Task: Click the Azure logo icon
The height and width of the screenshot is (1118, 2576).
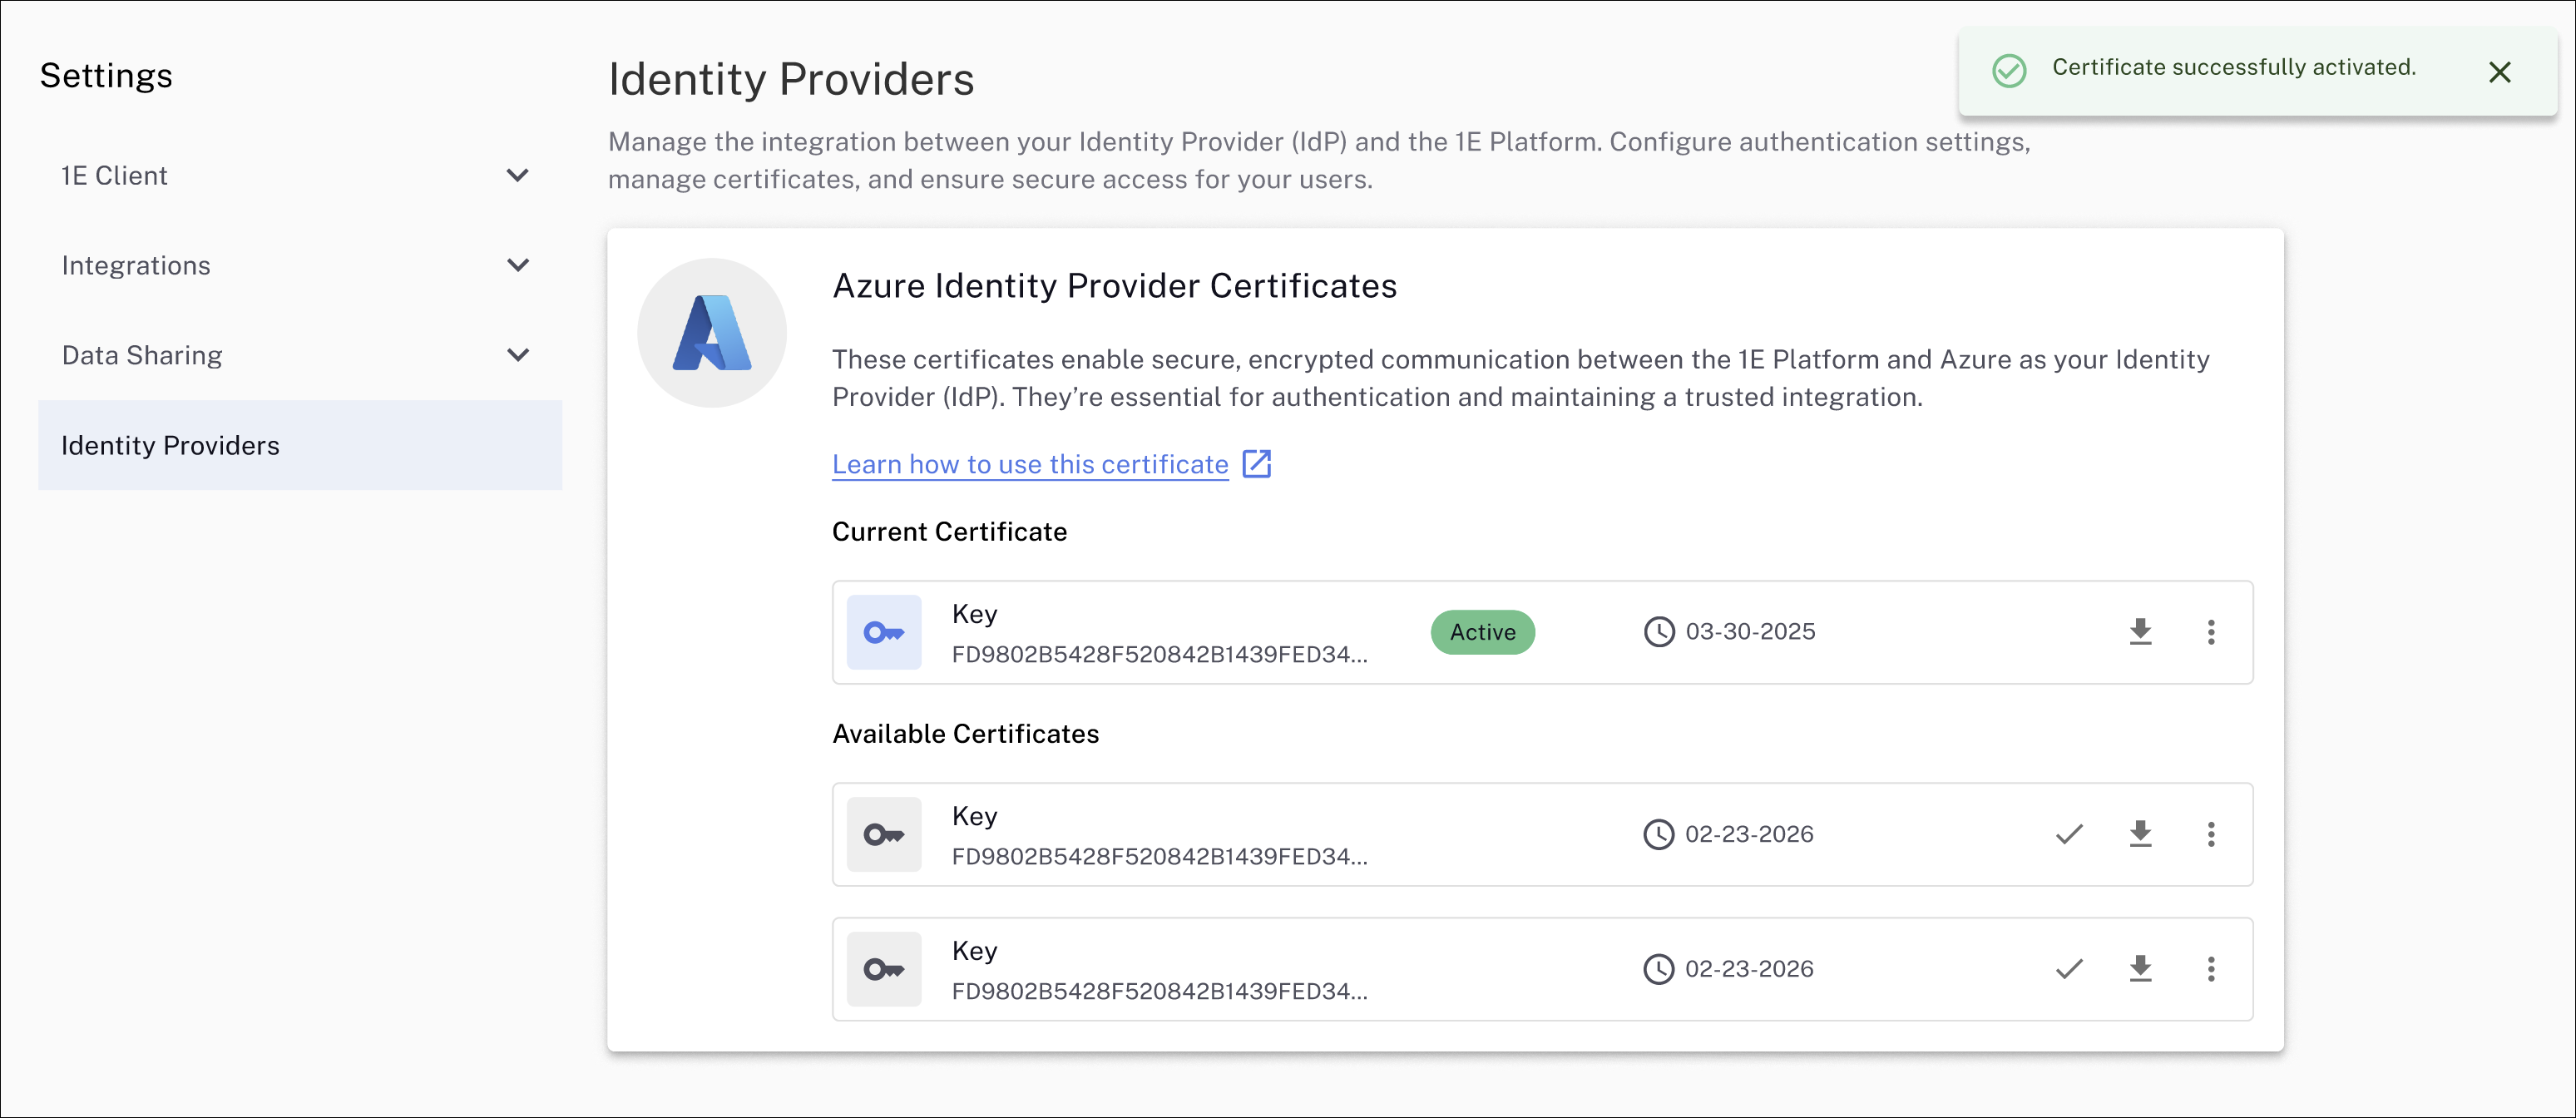Action: coord(712,333)
